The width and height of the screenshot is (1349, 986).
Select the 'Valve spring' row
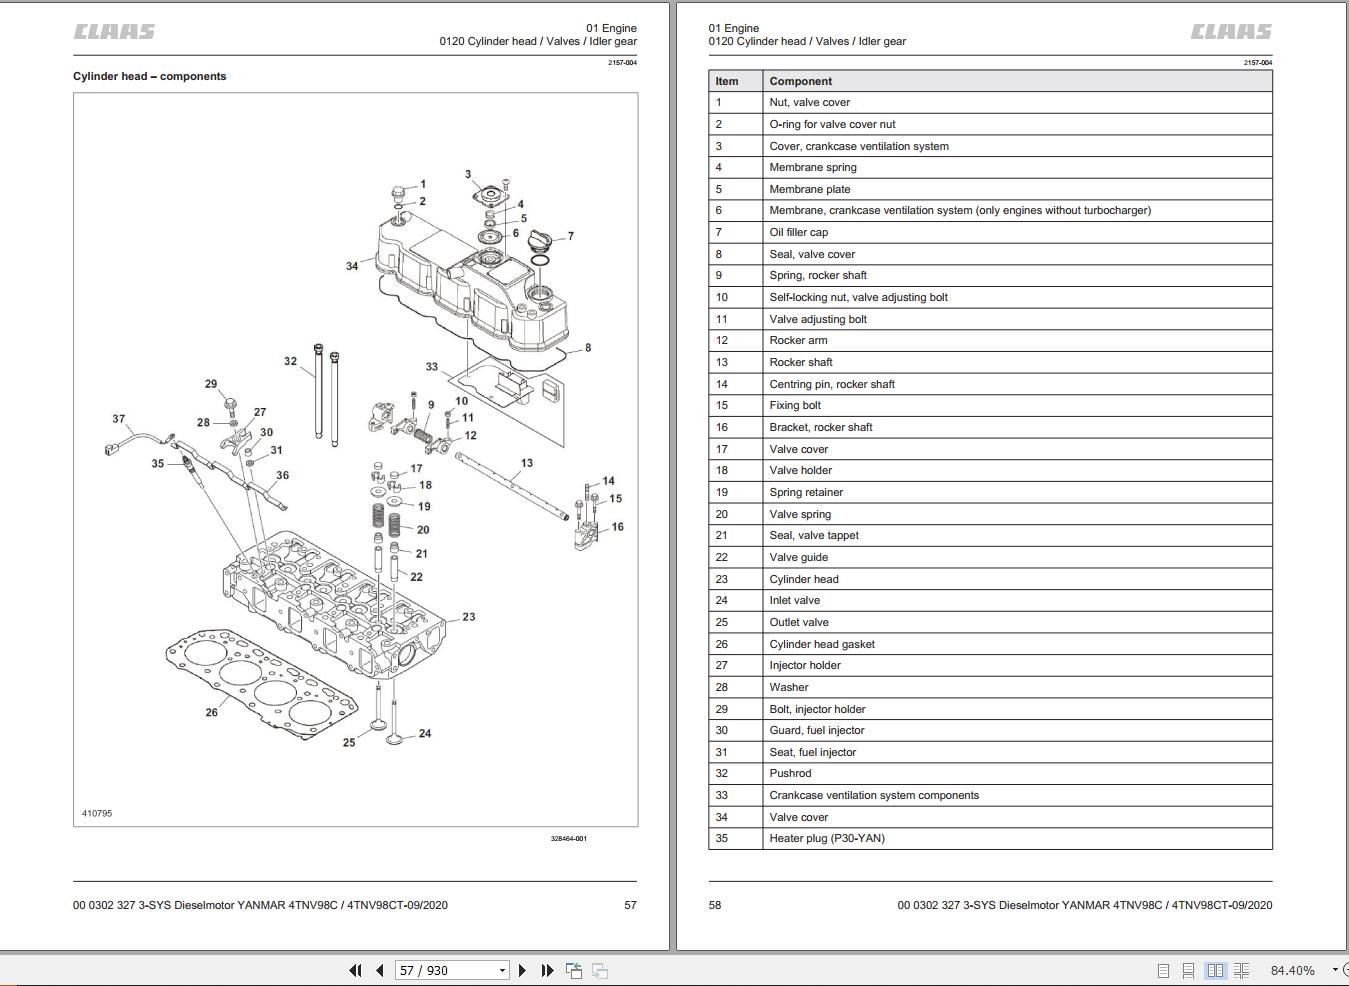990,514
